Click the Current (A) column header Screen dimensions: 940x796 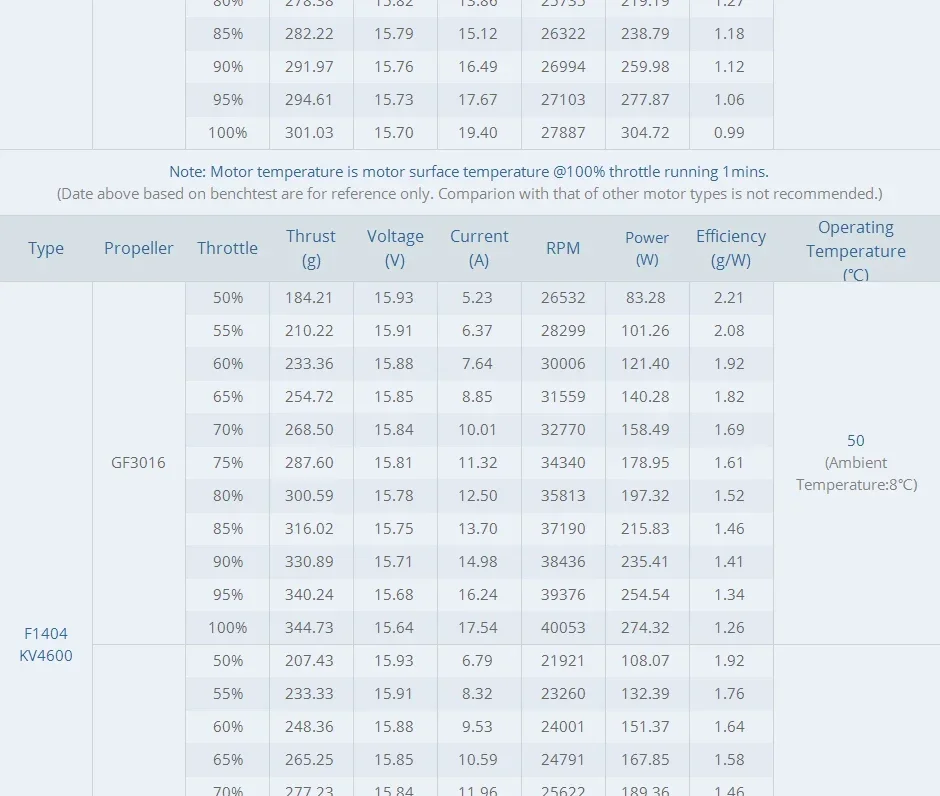(479, 248)
